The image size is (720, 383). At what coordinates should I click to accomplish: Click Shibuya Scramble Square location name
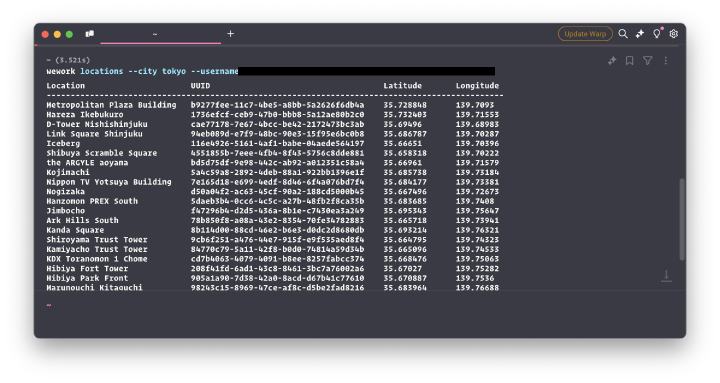tap(101, 153)
